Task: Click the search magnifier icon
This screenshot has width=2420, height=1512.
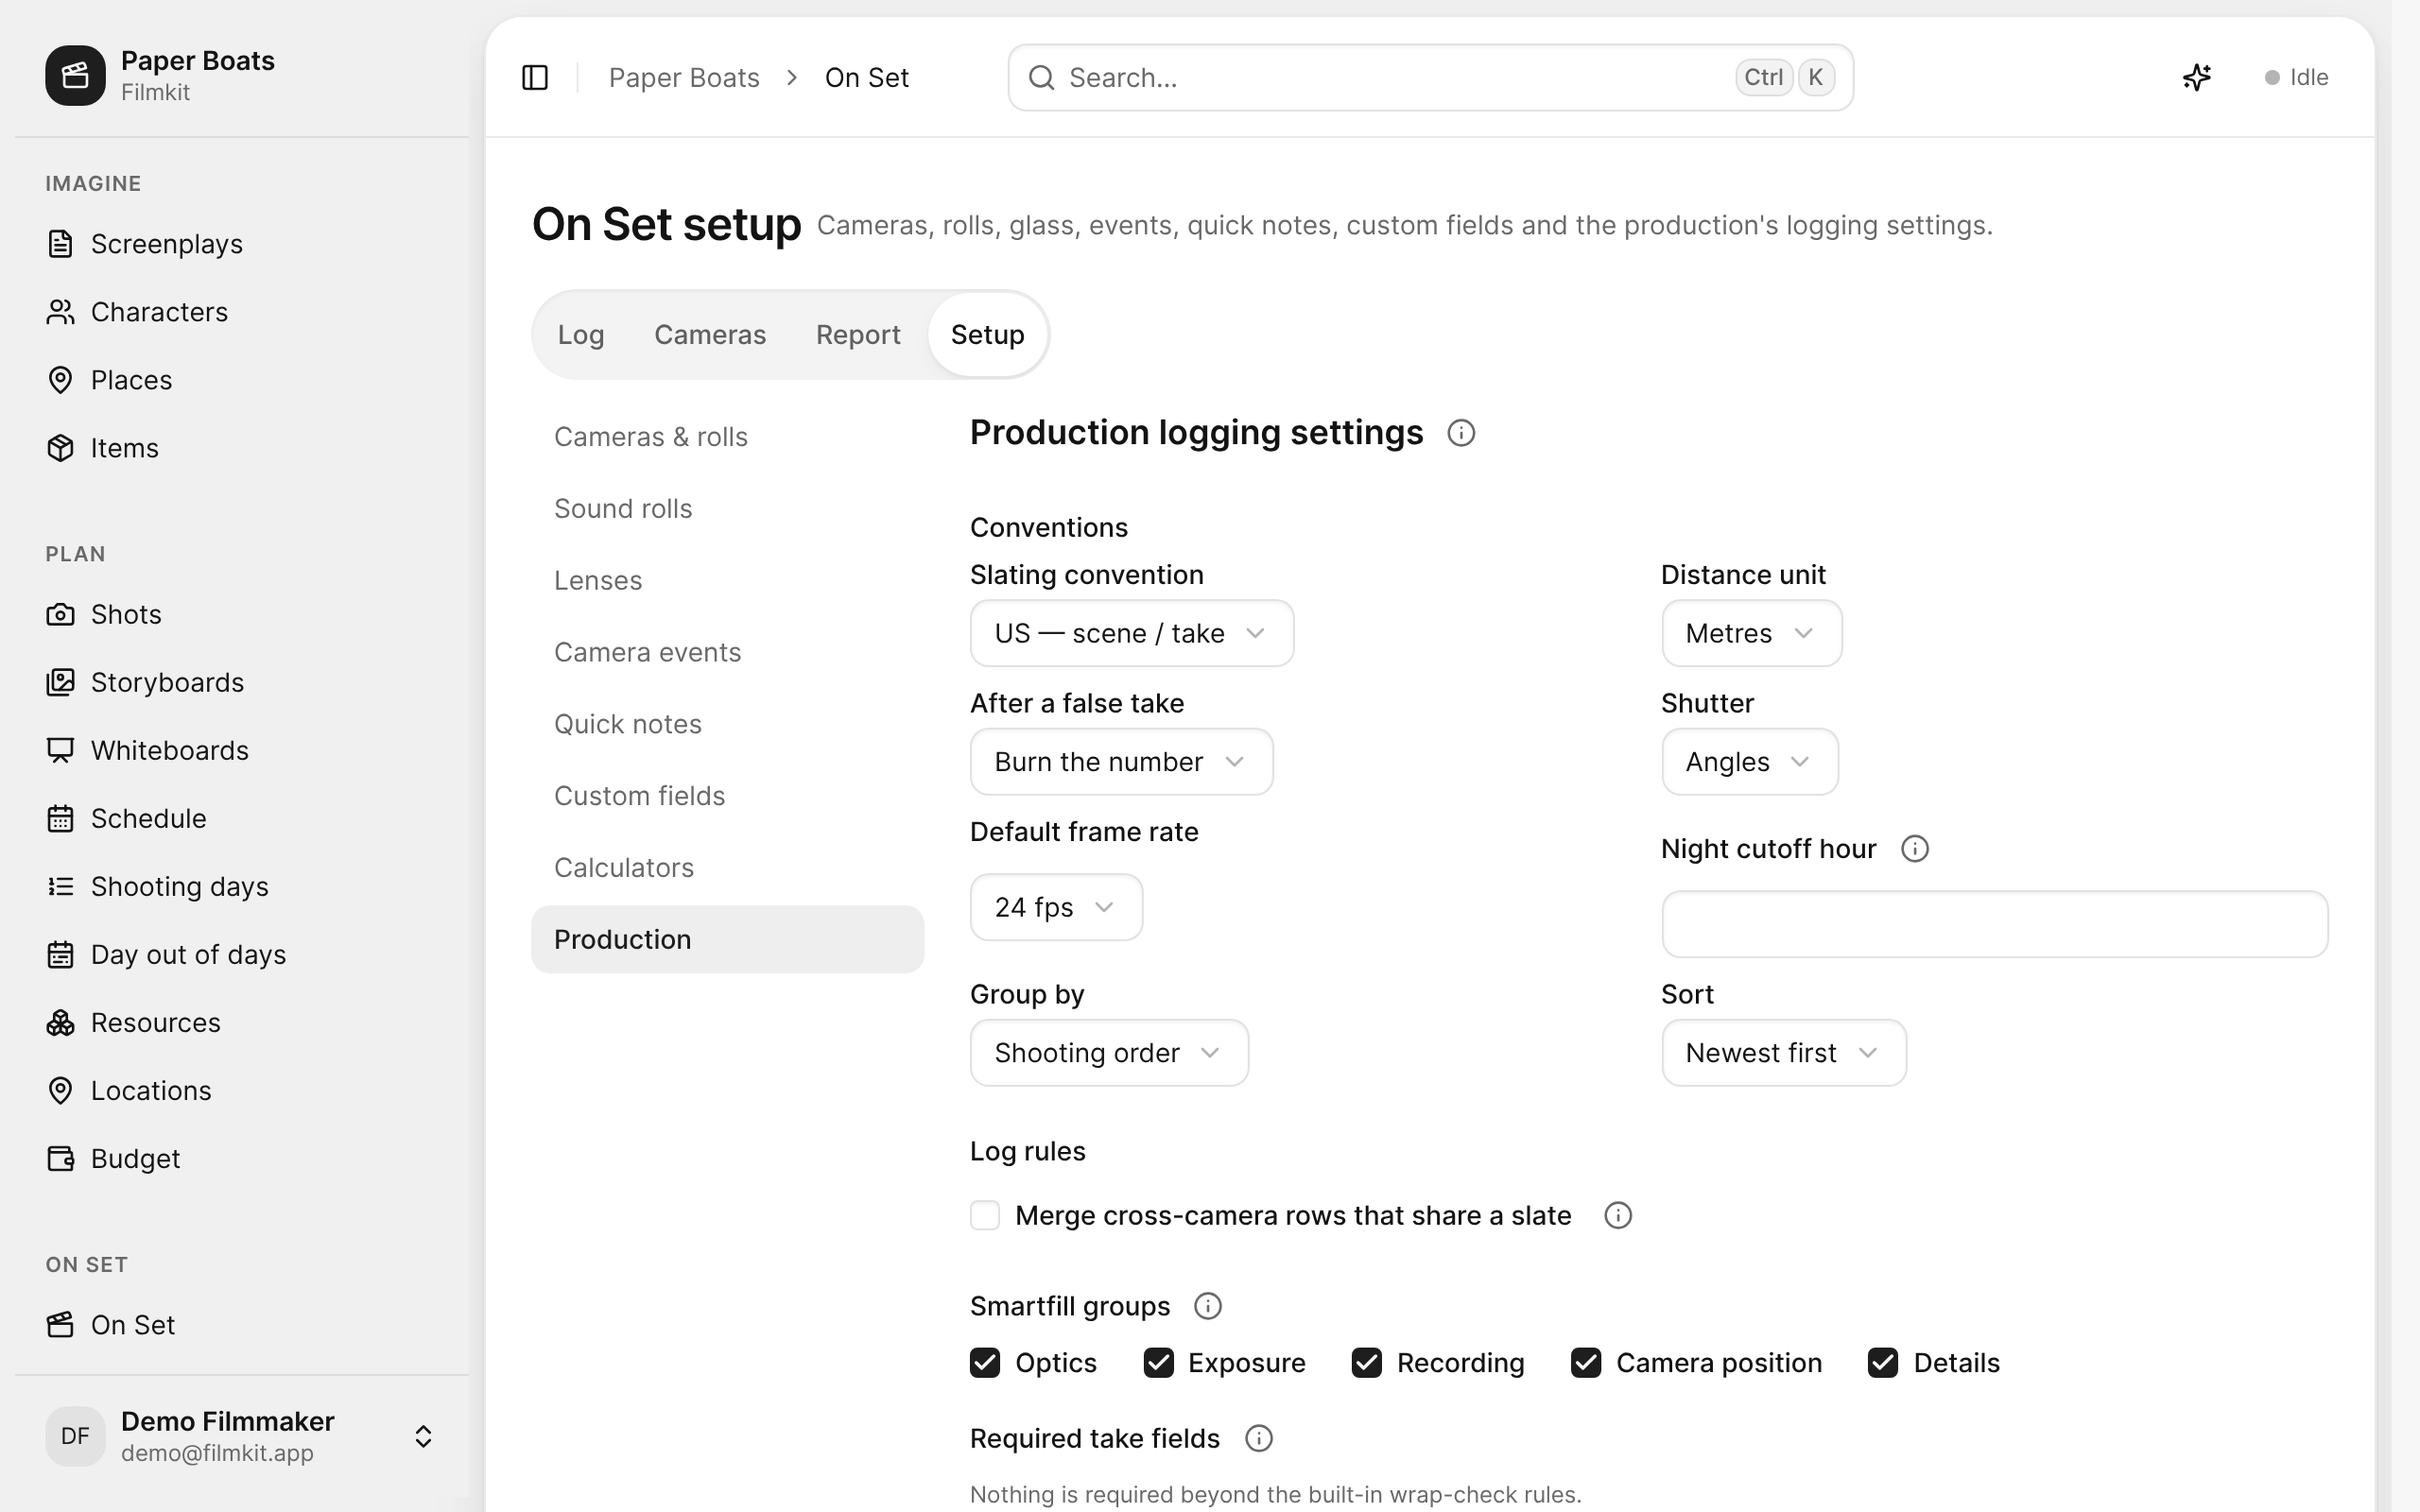Action: tap(1041, 77)
